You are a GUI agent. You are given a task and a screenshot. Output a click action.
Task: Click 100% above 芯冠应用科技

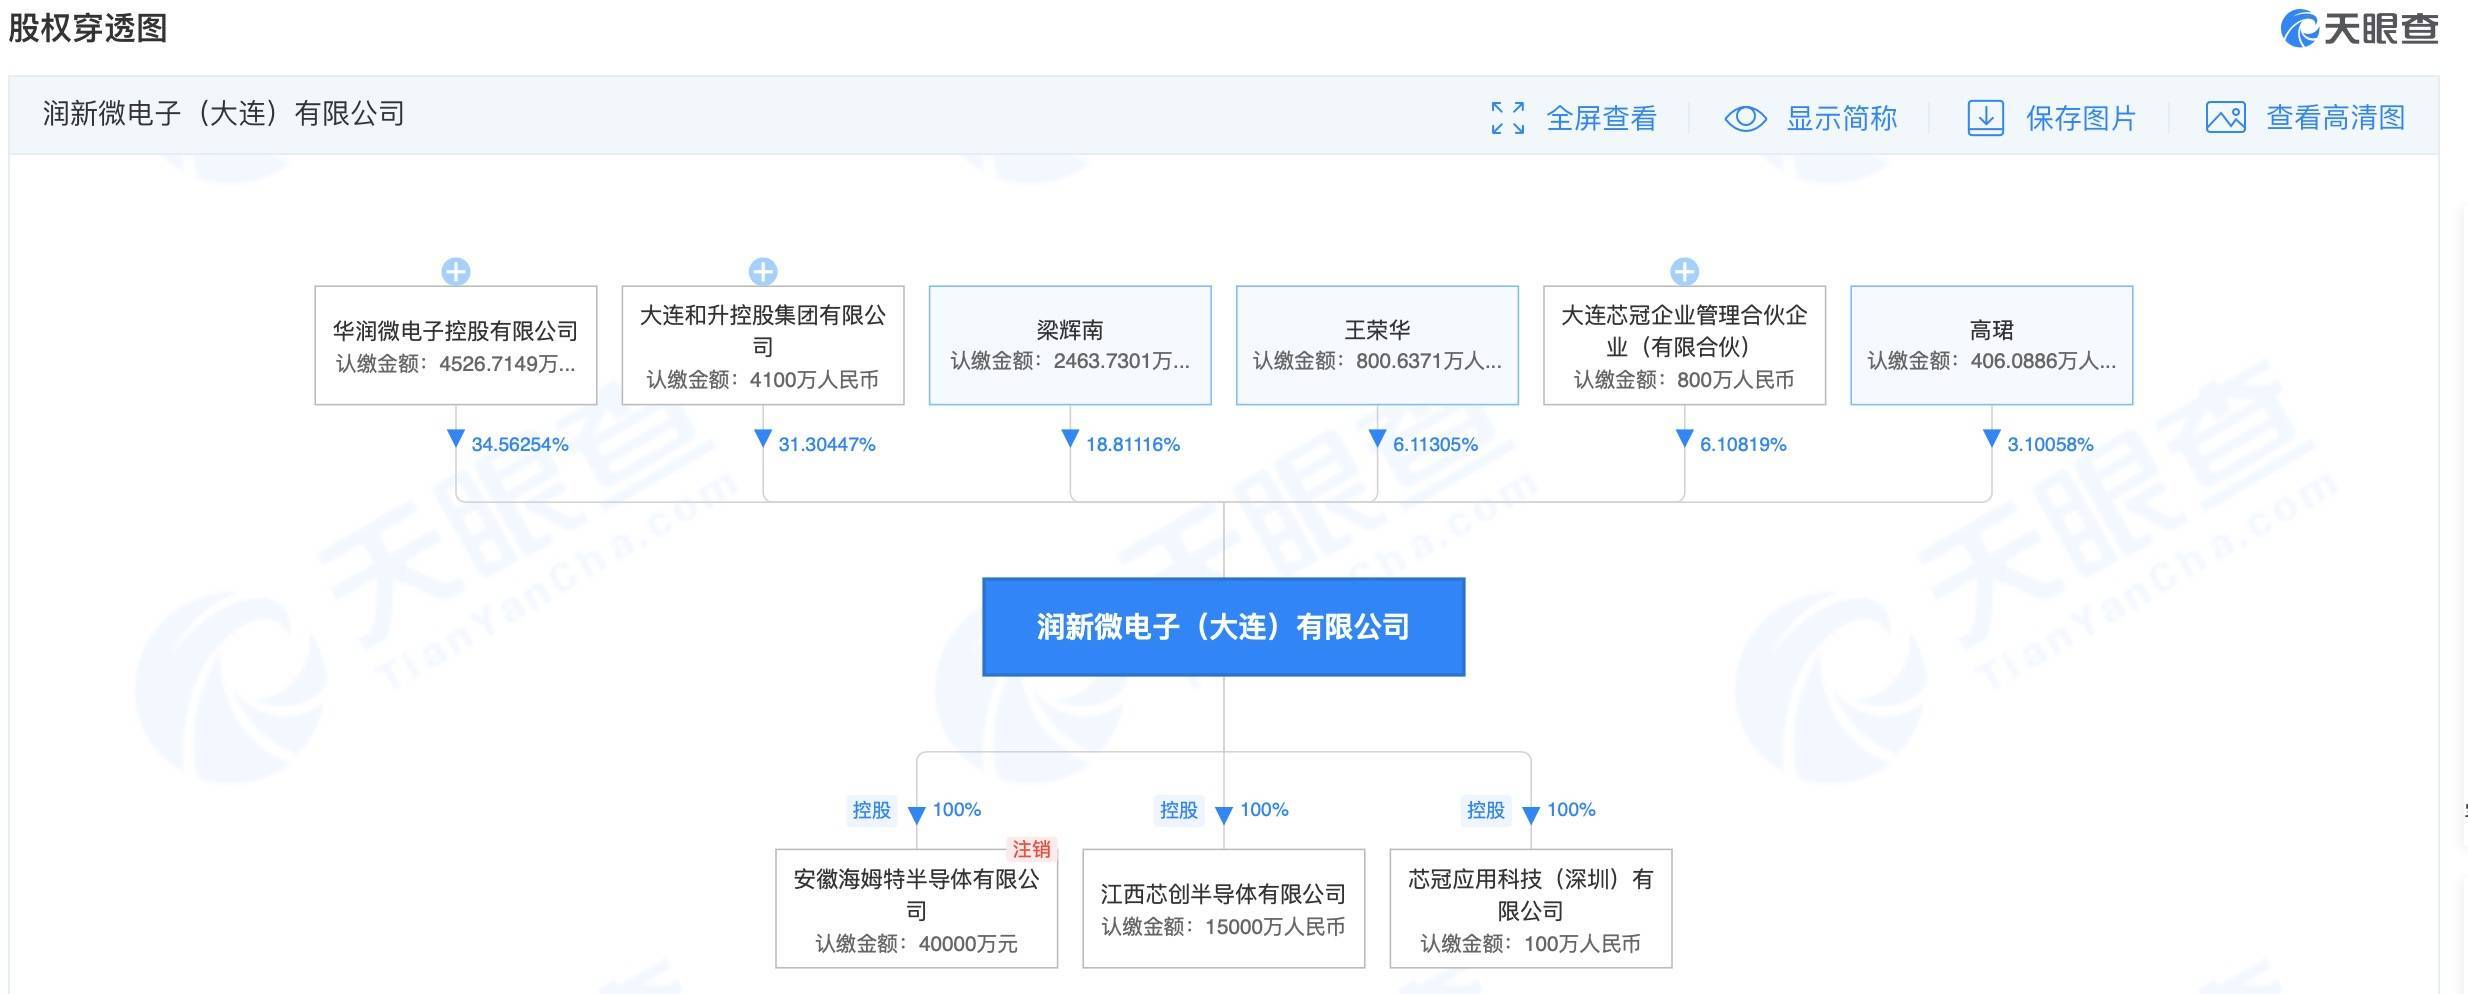pos(1571,810)
